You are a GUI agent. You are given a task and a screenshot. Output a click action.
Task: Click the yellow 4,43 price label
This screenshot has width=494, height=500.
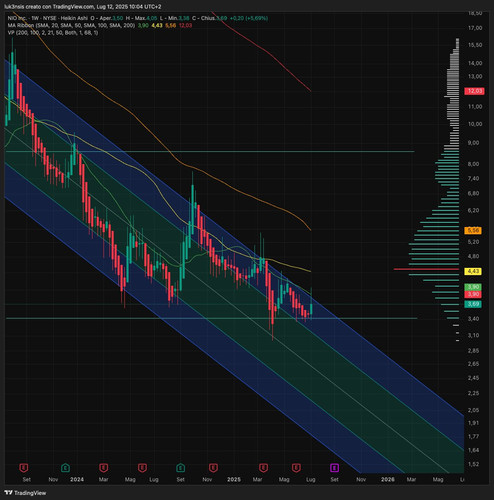(473, 271)
